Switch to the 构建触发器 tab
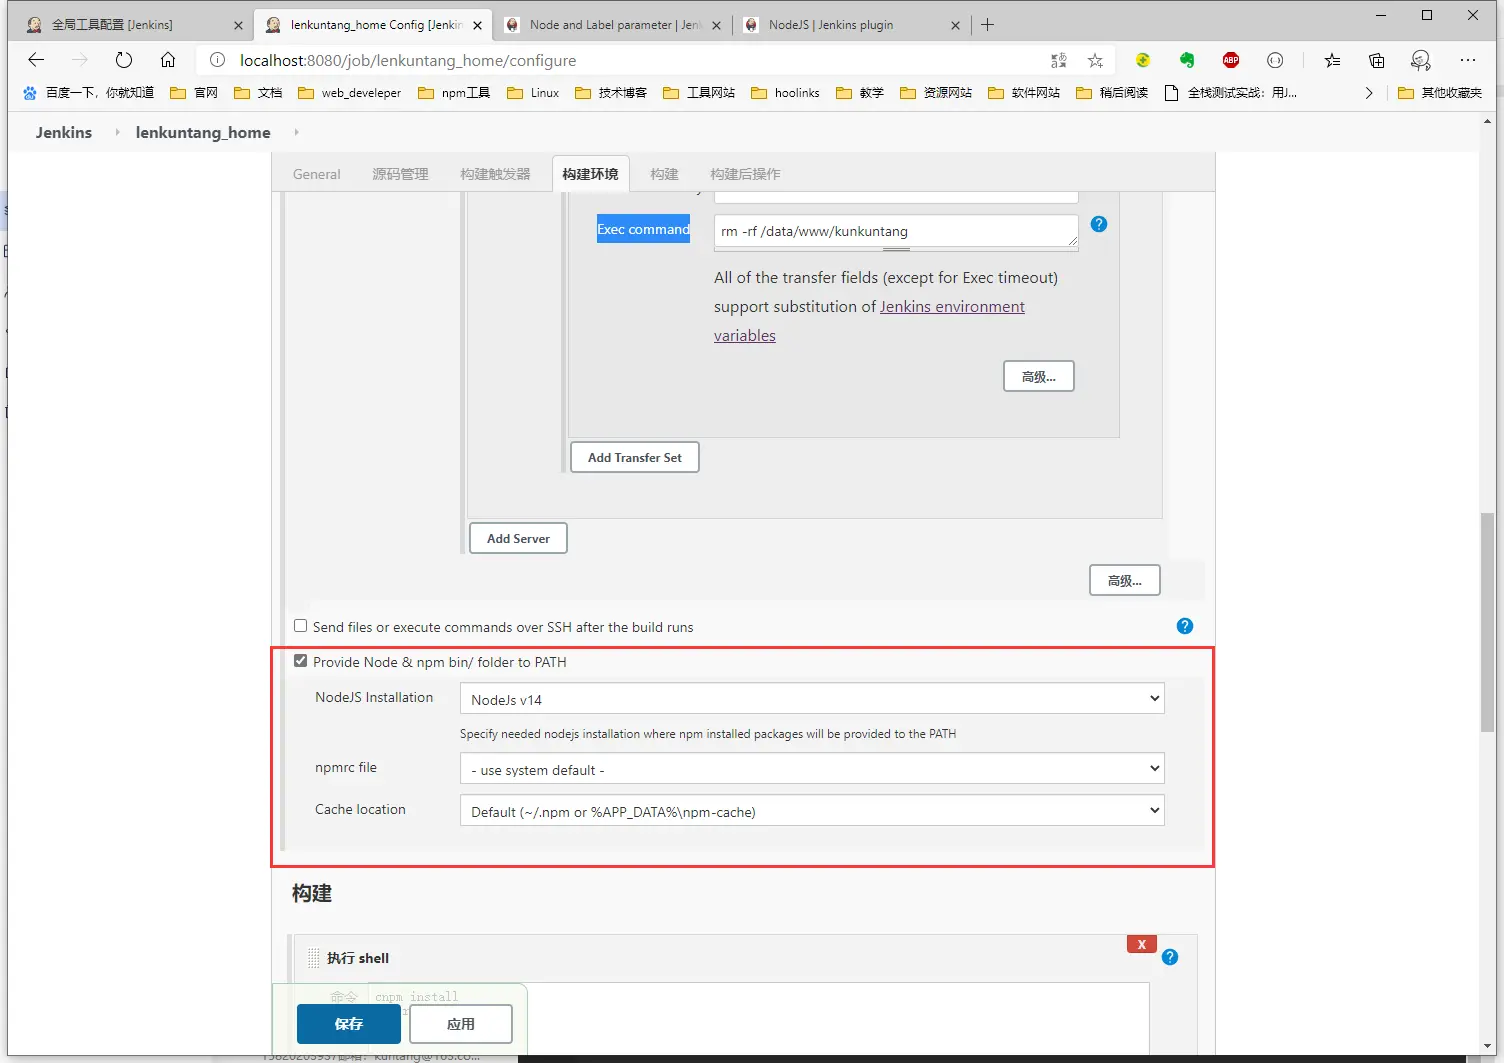 click(x=495, y=174)
